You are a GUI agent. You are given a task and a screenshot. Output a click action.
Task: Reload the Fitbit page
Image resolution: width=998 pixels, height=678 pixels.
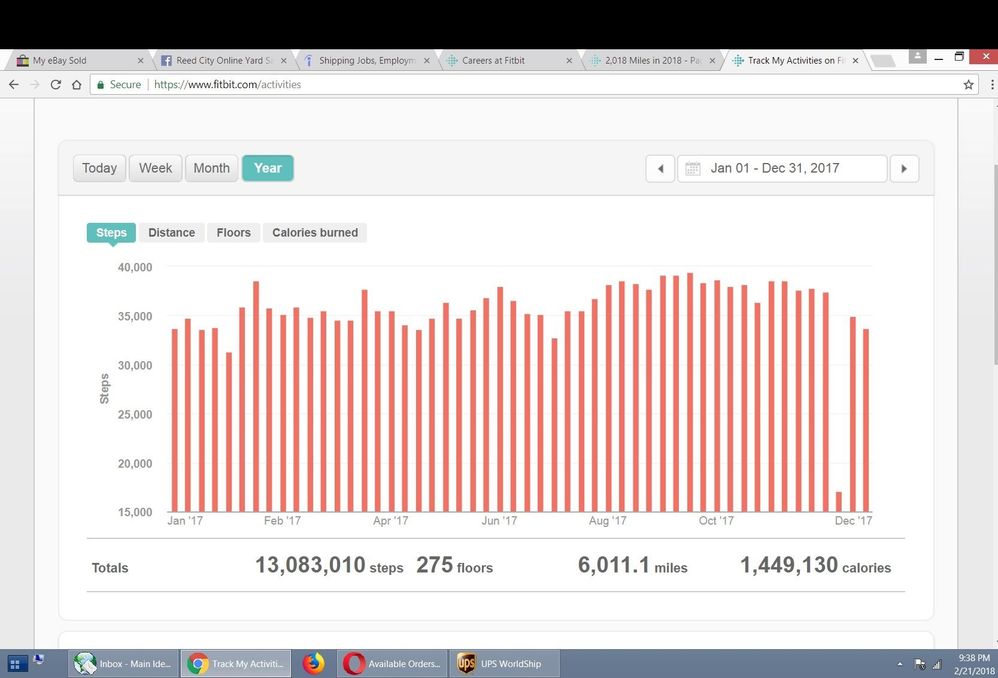click(x=56, y=85)
